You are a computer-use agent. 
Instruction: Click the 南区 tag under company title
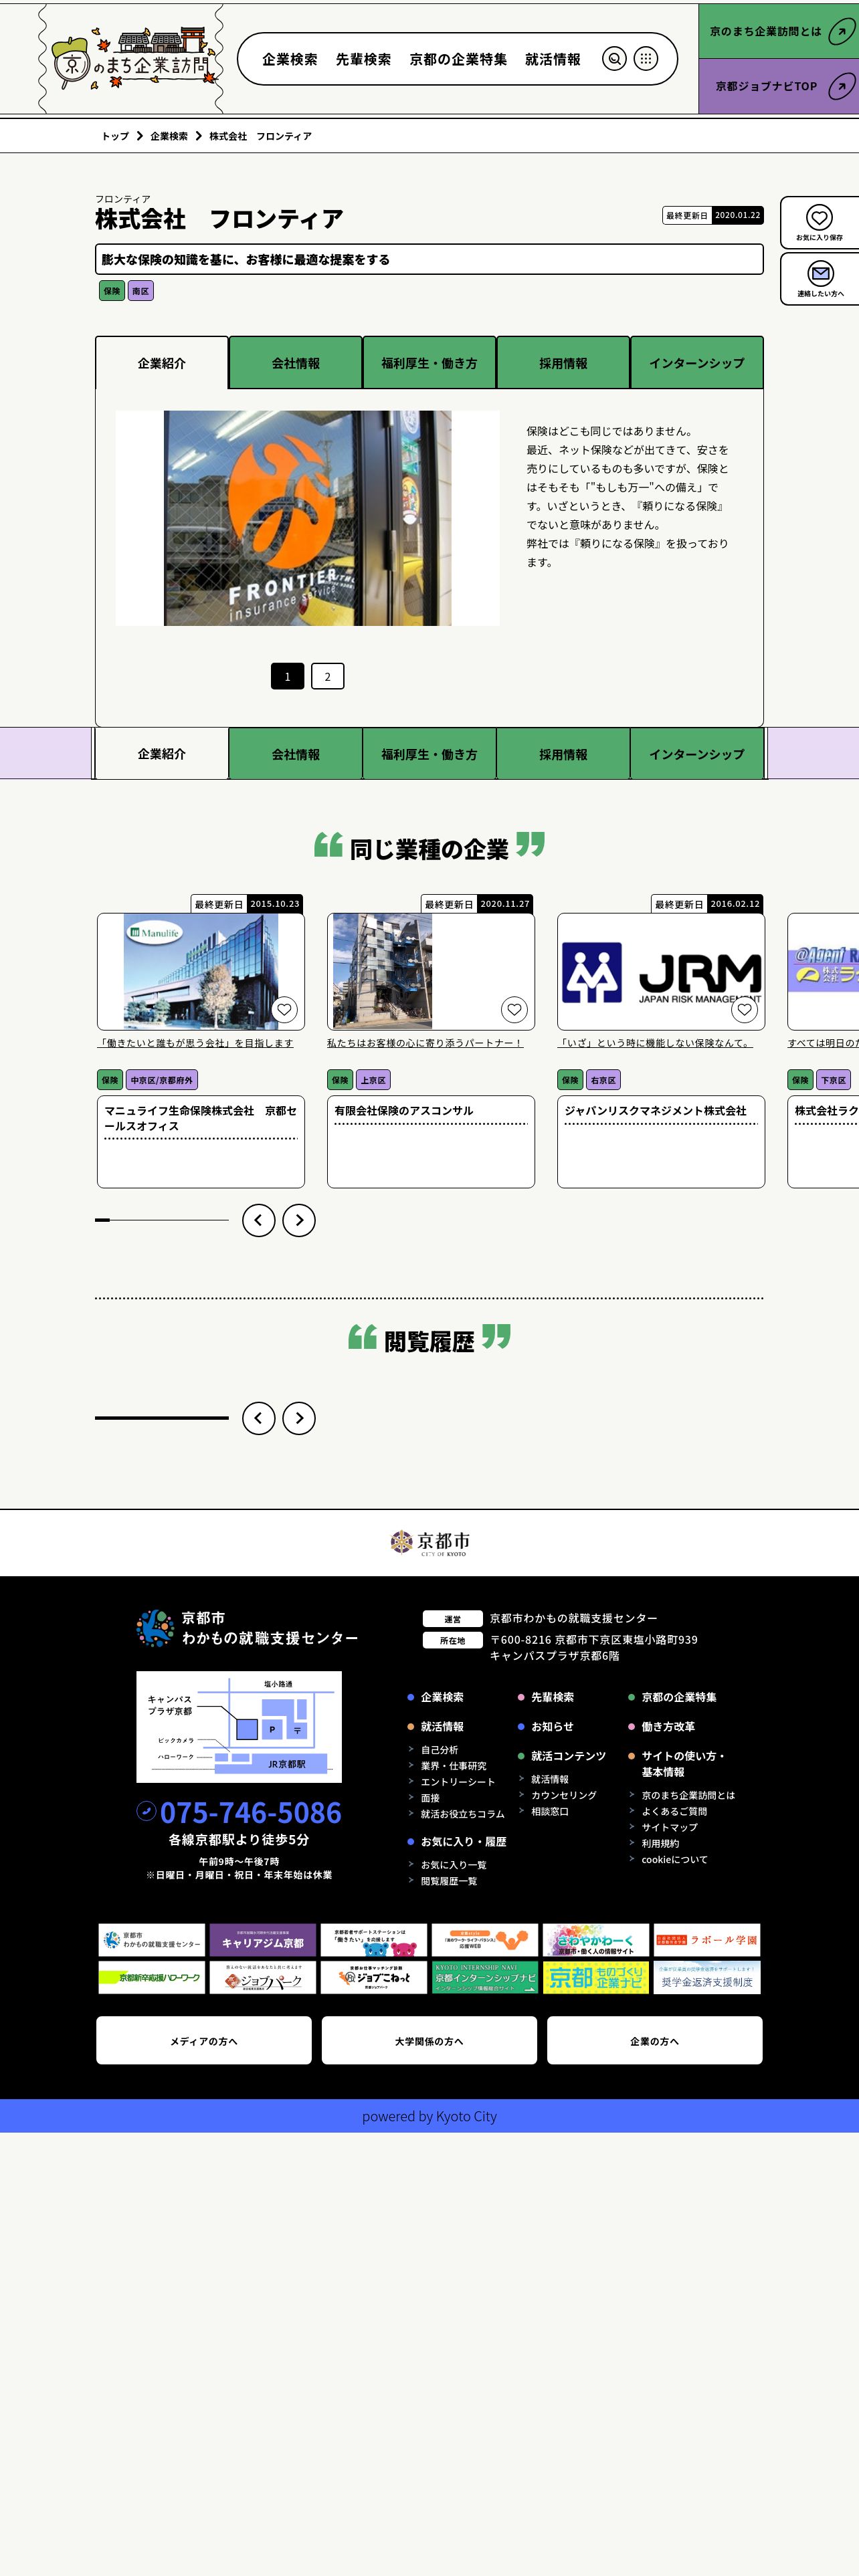tap(141, 291)
